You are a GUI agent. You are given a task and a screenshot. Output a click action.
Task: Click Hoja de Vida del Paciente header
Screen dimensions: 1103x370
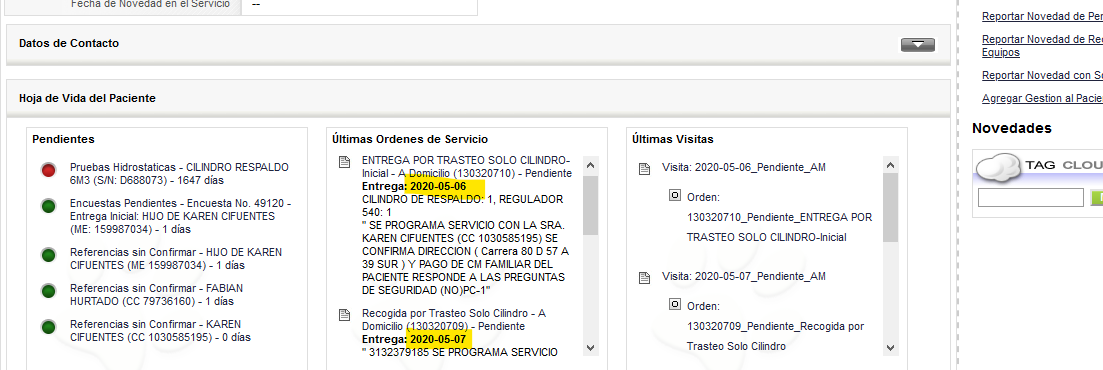(87, 98)
